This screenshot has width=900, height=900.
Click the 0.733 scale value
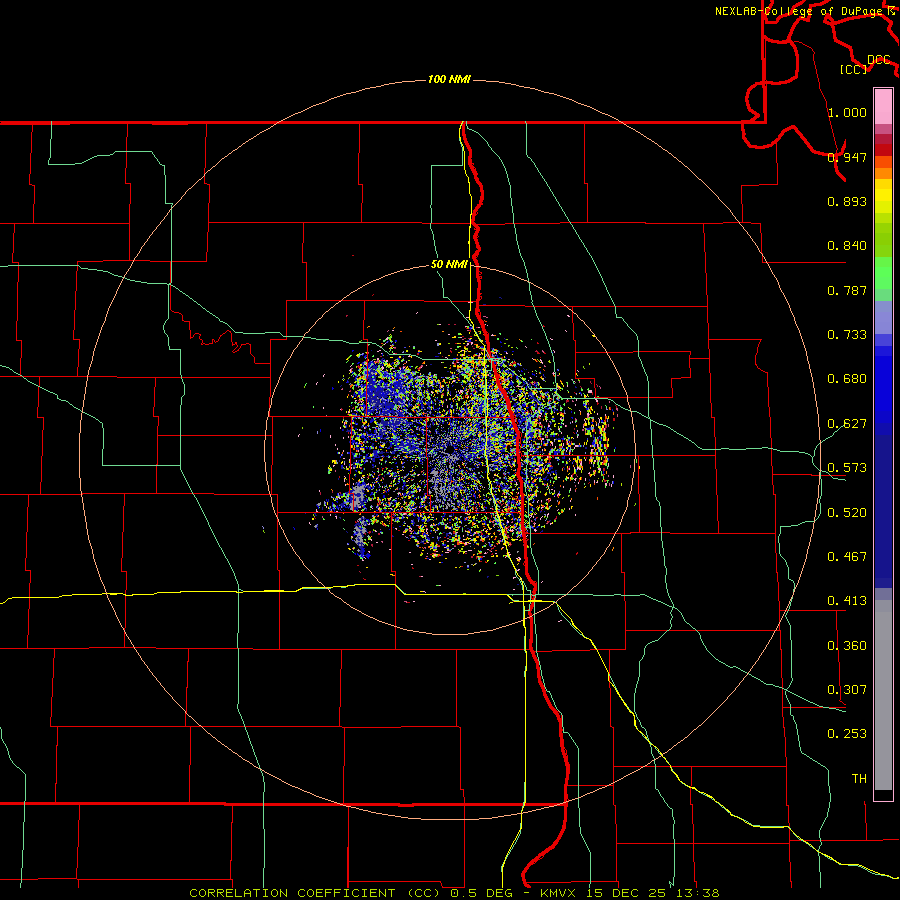tap(847, 335)
